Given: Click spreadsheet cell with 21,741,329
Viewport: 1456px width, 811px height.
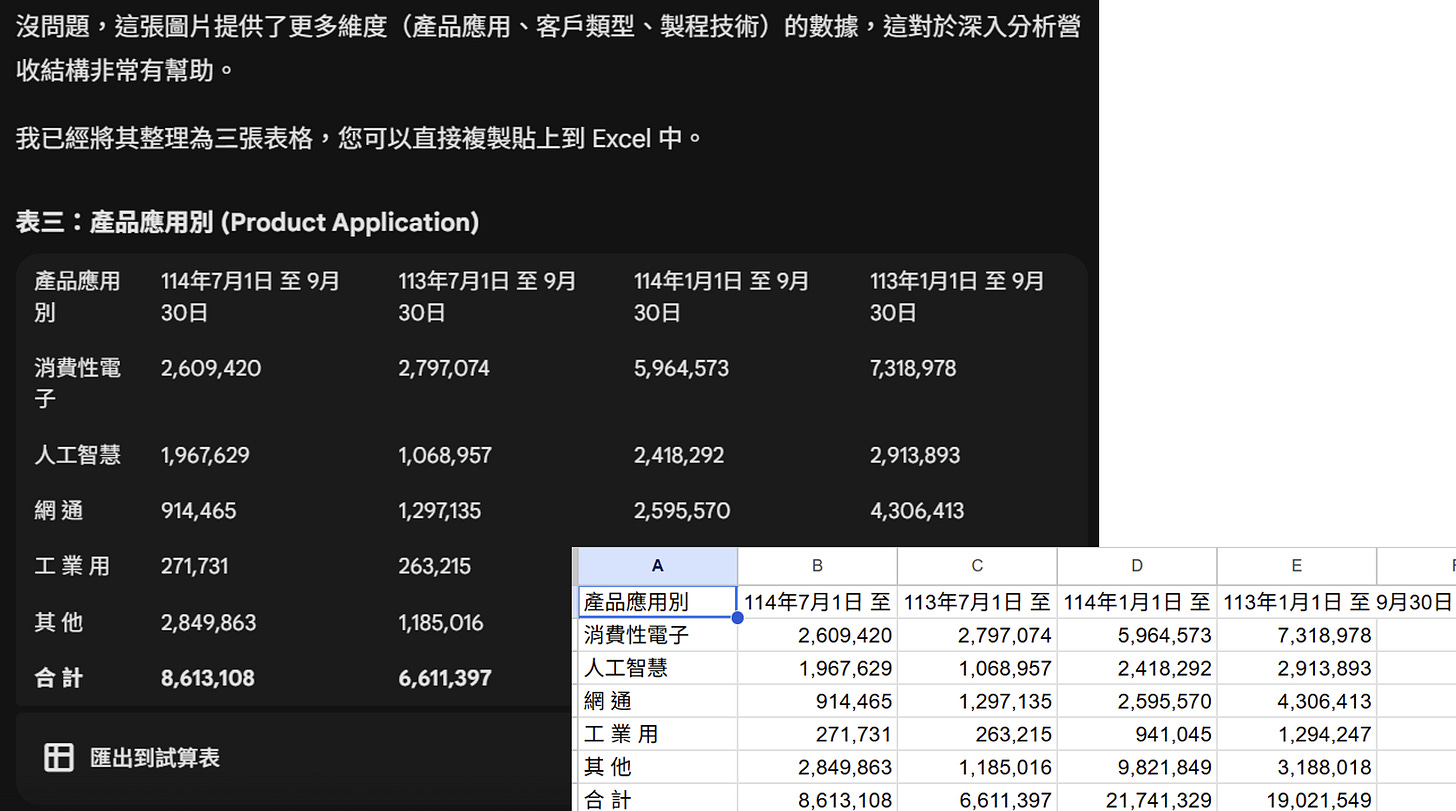Looking at the screenshot, I should (1137, 798).
